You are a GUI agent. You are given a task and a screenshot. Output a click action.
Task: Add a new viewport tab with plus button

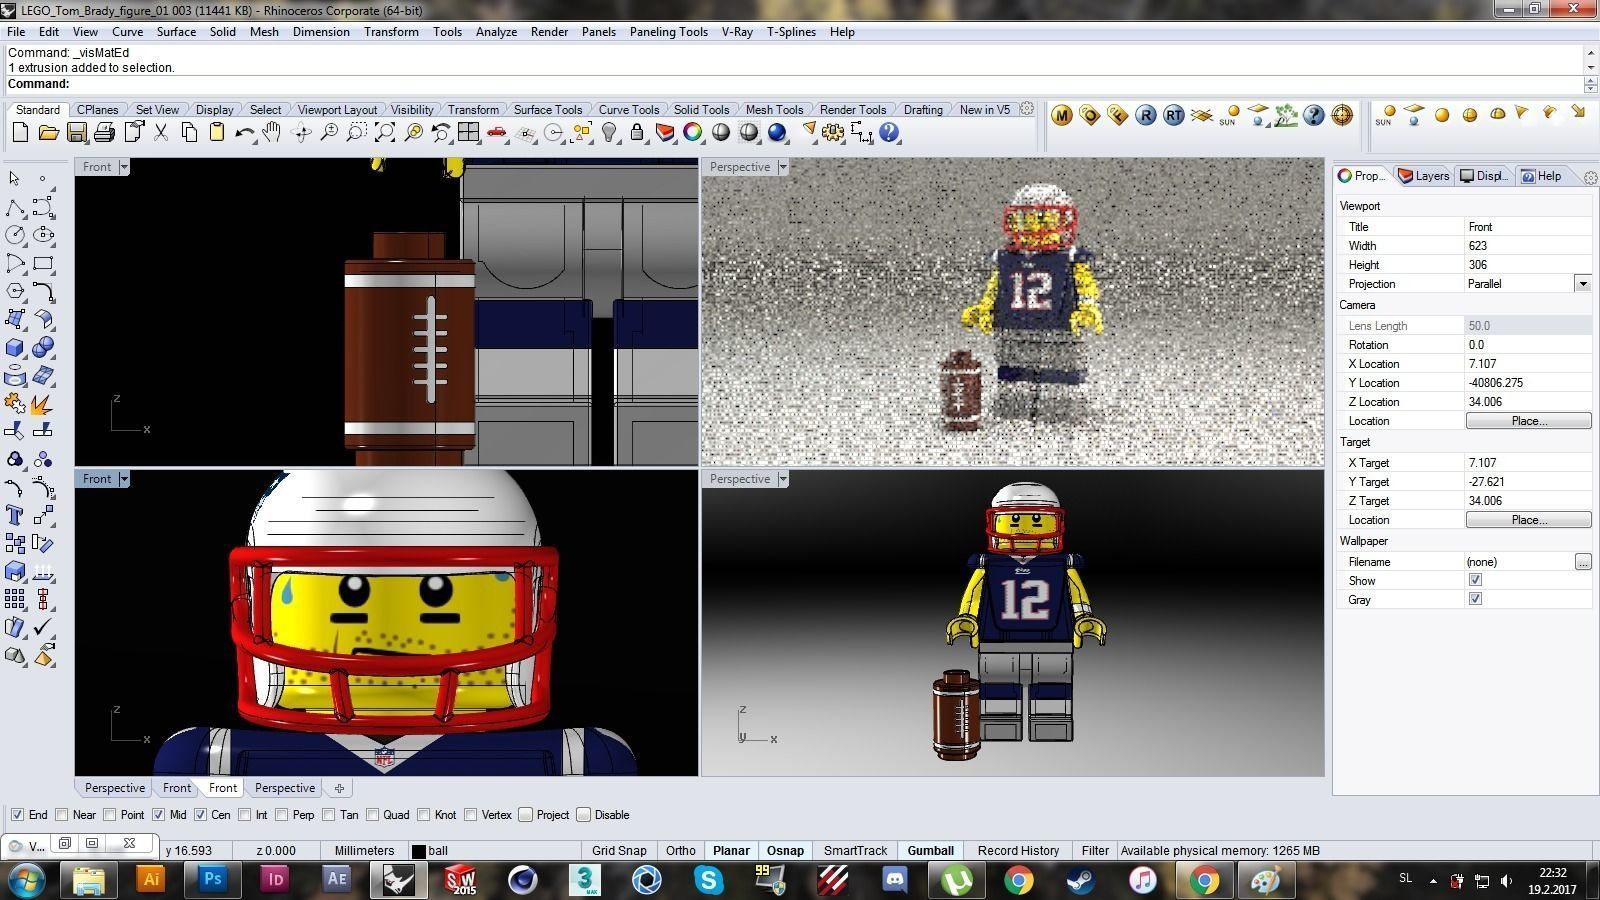click(x=338, y=788)
